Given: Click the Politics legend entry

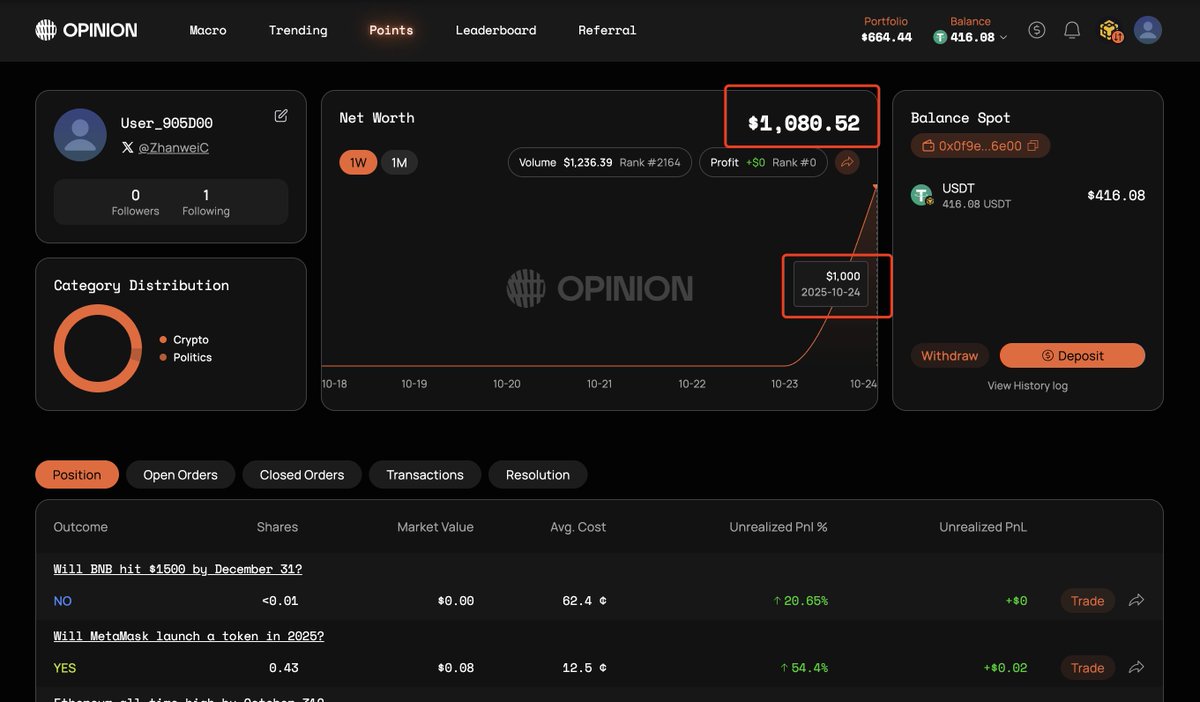Looking at the screenshot, I should pyautogui.click(x=186, y=357).
